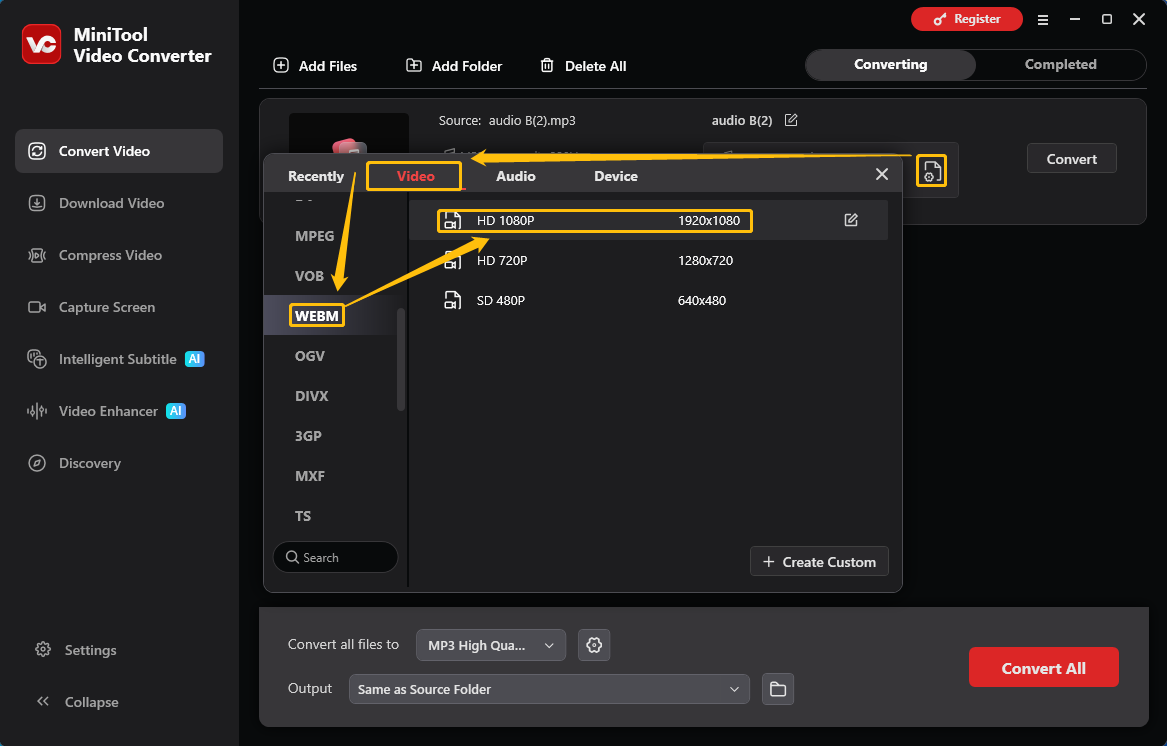Browse for output folder icon
The height and width of the screenshot is (746, 1167).
click(778, 689)
